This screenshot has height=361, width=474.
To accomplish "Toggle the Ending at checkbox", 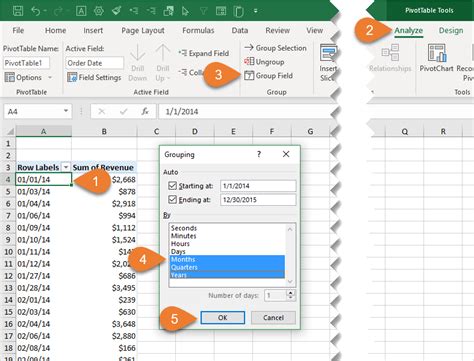I will tap(172, 200).
